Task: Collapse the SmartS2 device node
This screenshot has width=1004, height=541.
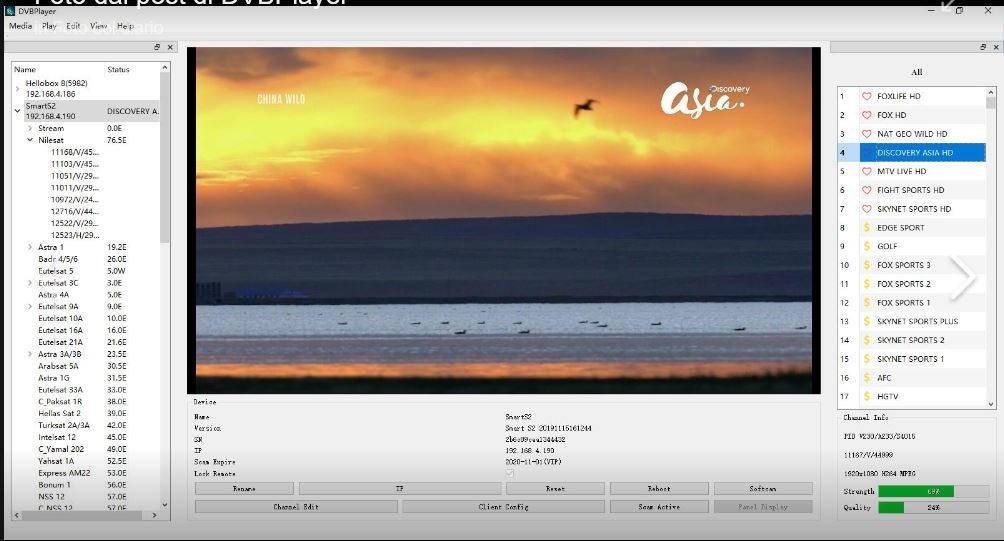Action: click(17, 111)
